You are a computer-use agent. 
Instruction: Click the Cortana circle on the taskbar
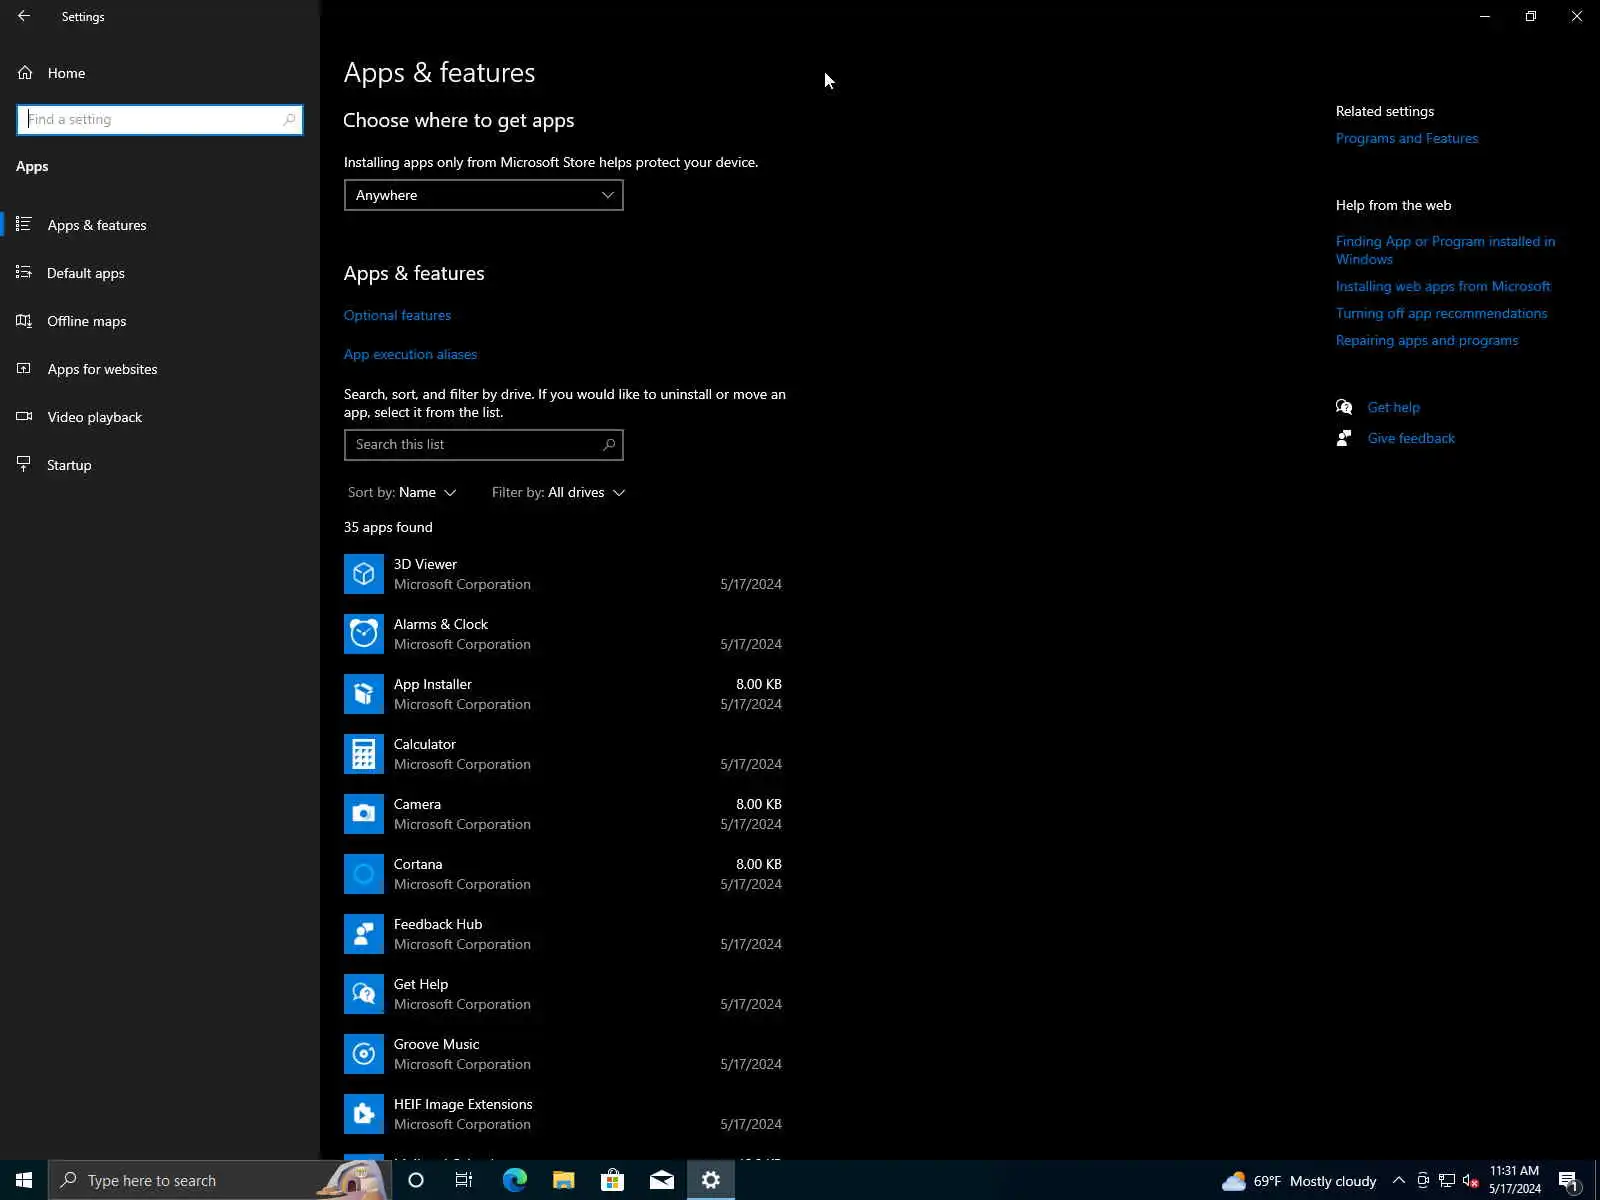click(416, 1180)
